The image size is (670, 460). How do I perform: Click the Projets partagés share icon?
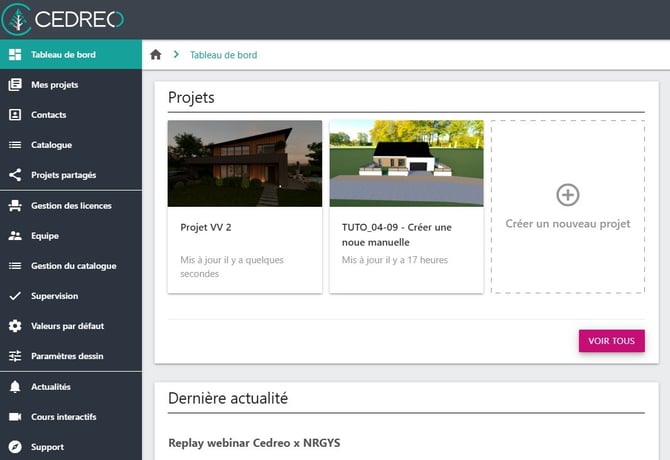(x=15, y=175)
